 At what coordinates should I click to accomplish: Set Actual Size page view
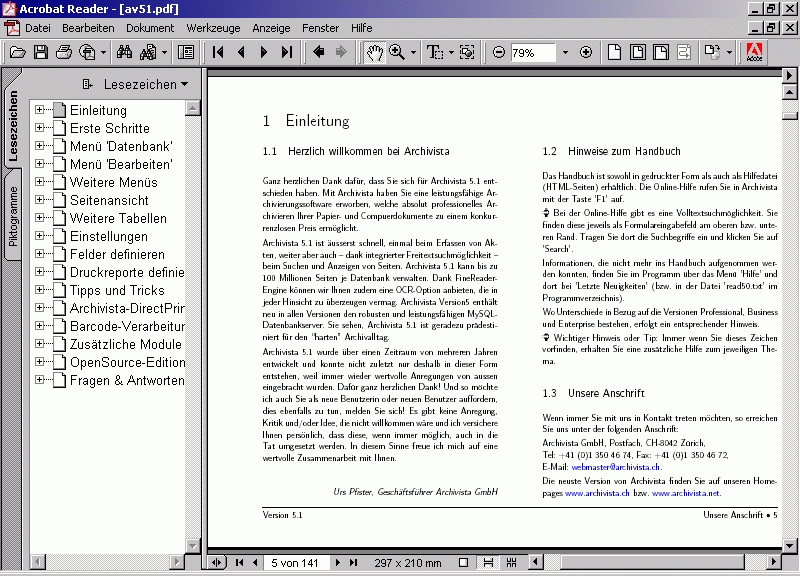coord(614,52)
